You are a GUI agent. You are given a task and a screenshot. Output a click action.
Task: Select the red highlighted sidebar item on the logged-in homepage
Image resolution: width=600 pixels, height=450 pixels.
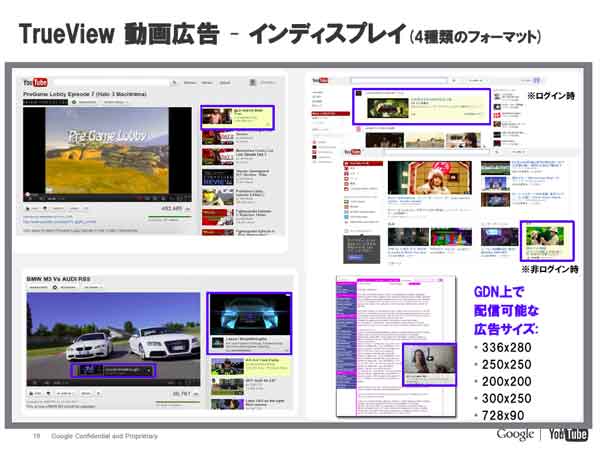tap(331, 114)
